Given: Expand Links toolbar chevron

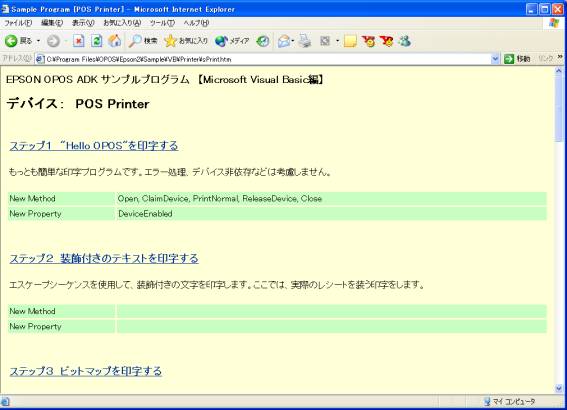Looking at the screenshot, I should 560,57.
